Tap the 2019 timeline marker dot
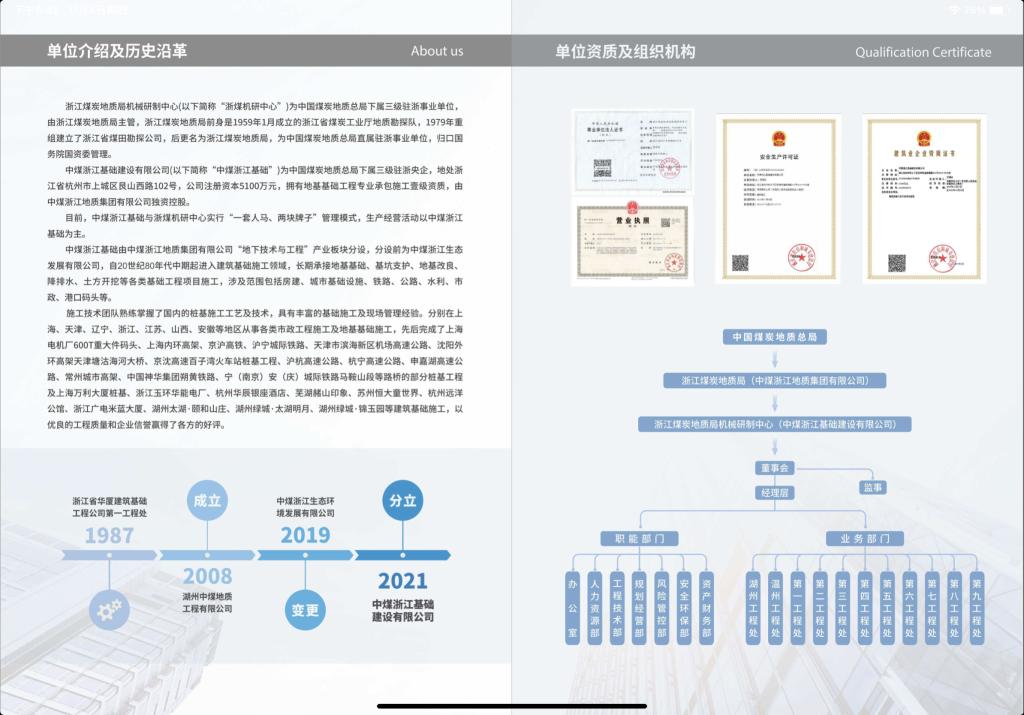 click(x=305, y=555)
